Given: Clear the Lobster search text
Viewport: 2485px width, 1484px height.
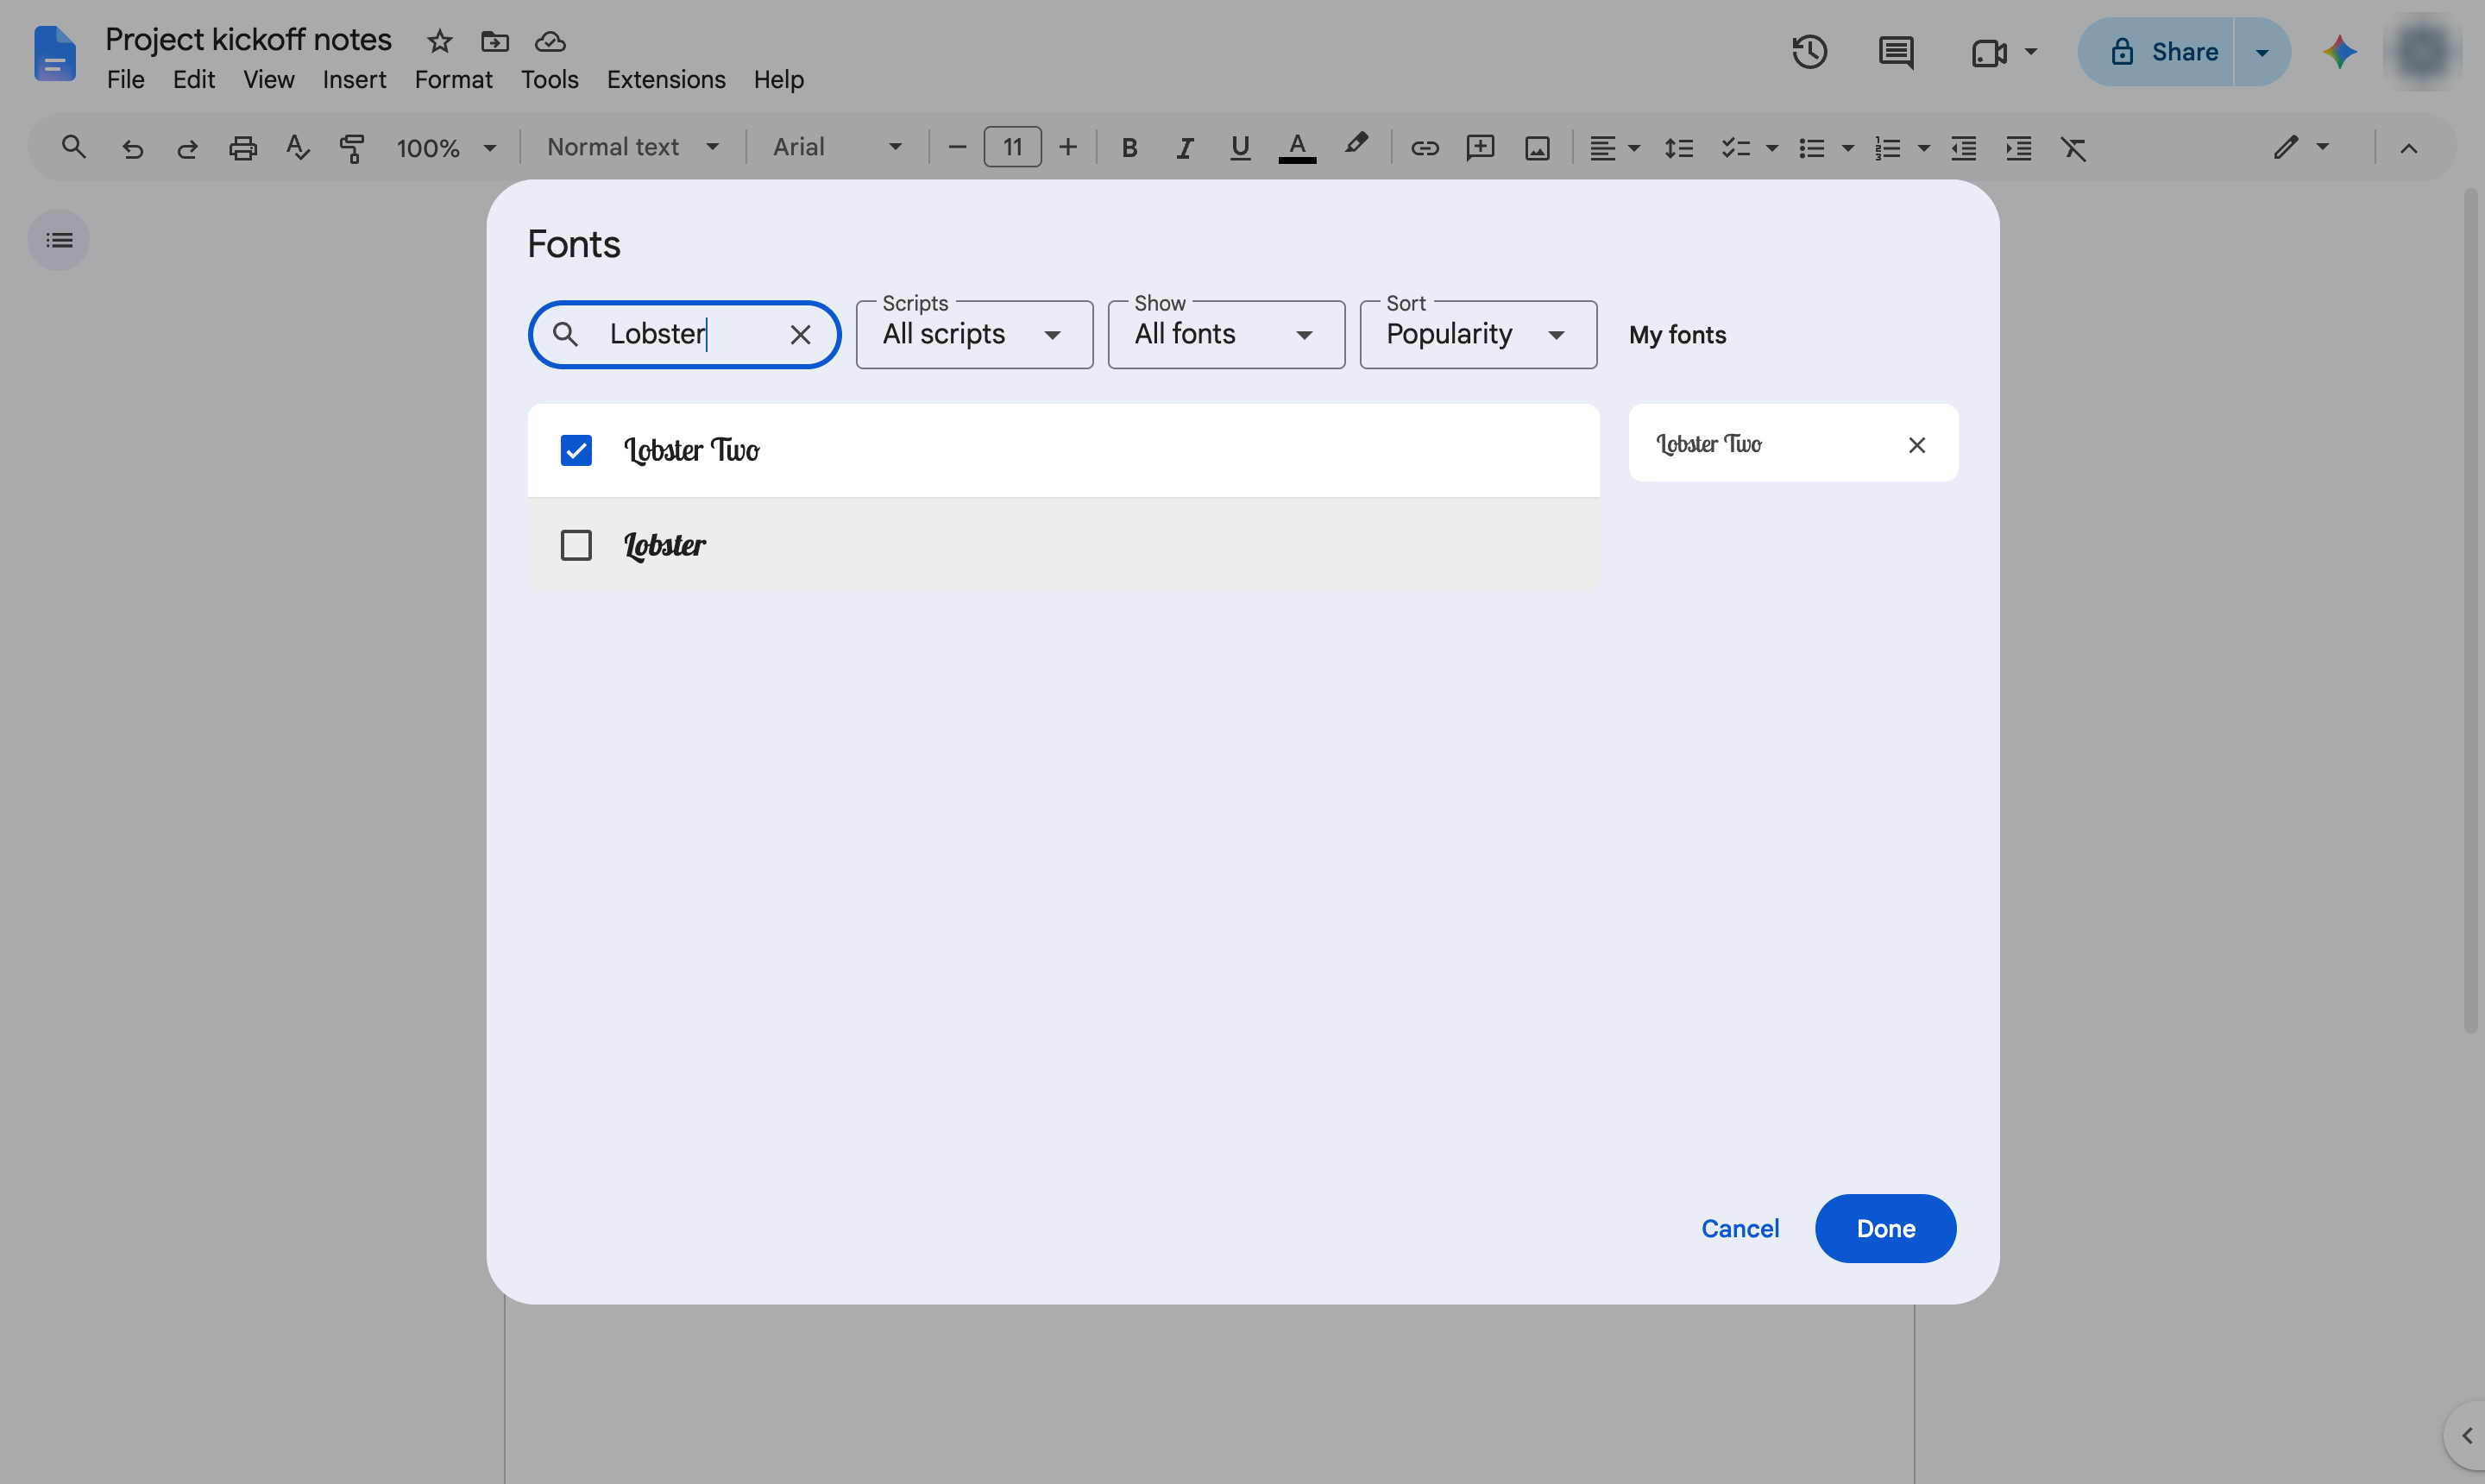Looking at the screenshot, I should (x=800, y=335).
